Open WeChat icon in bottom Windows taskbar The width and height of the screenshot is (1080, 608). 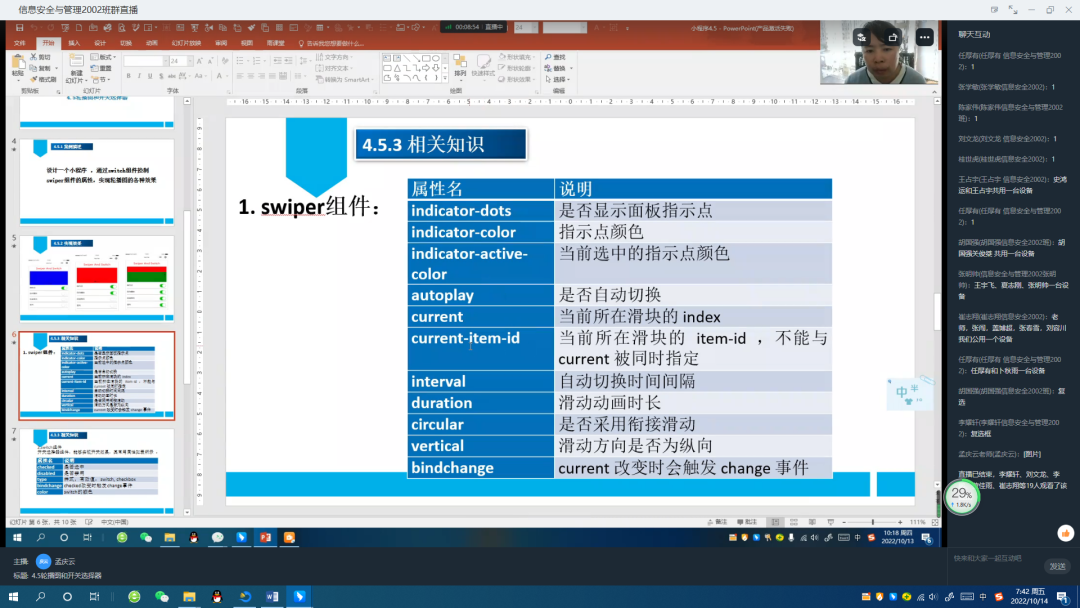[162, 596]
